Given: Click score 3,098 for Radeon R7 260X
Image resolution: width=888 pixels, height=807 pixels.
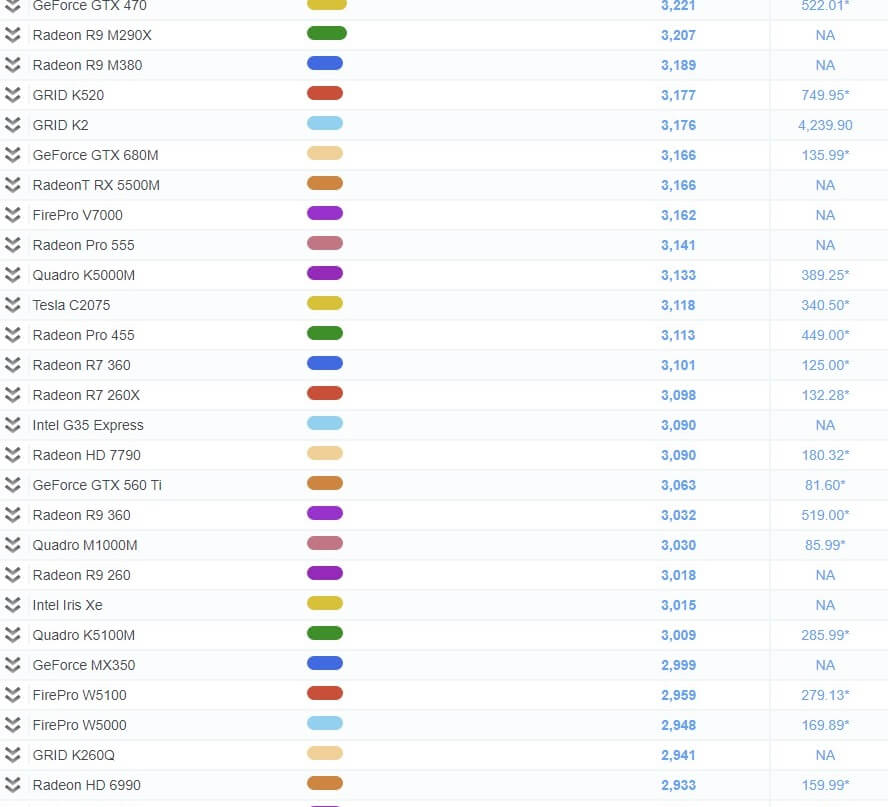Looking at the screenshot, I should tap(678, 395).
